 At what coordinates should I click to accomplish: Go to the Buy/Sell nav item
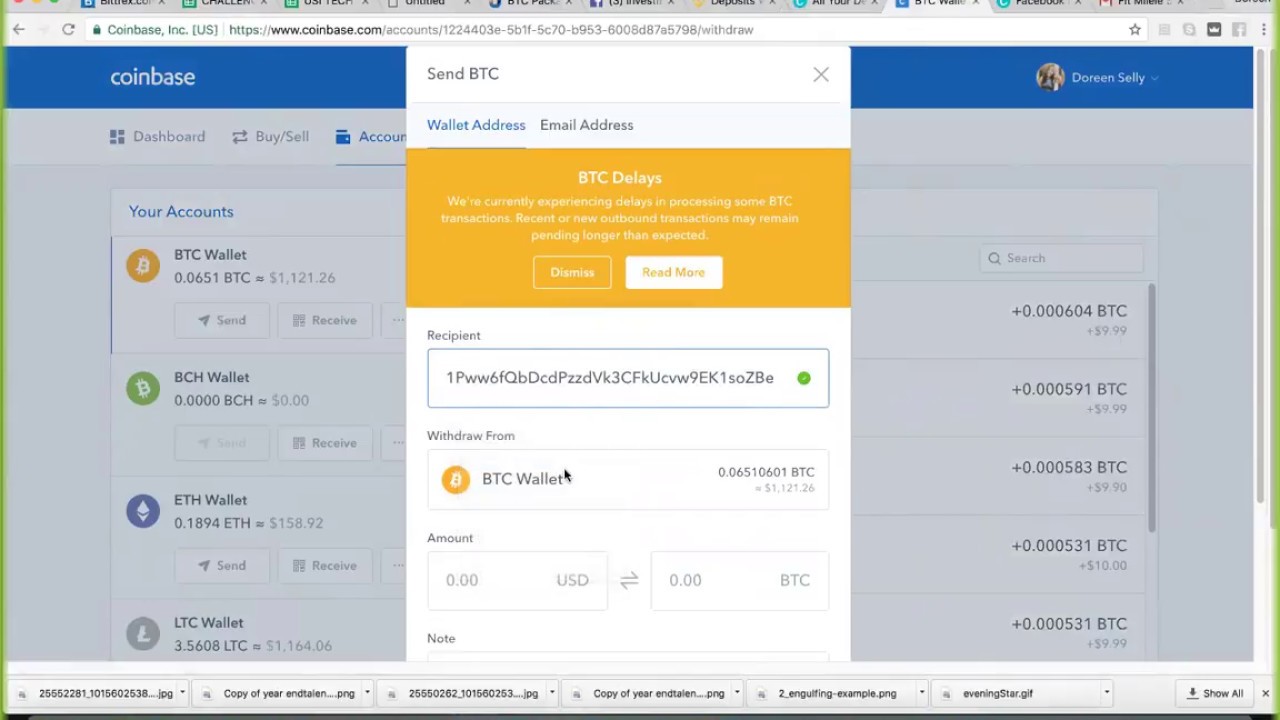(x=271, y=137)
